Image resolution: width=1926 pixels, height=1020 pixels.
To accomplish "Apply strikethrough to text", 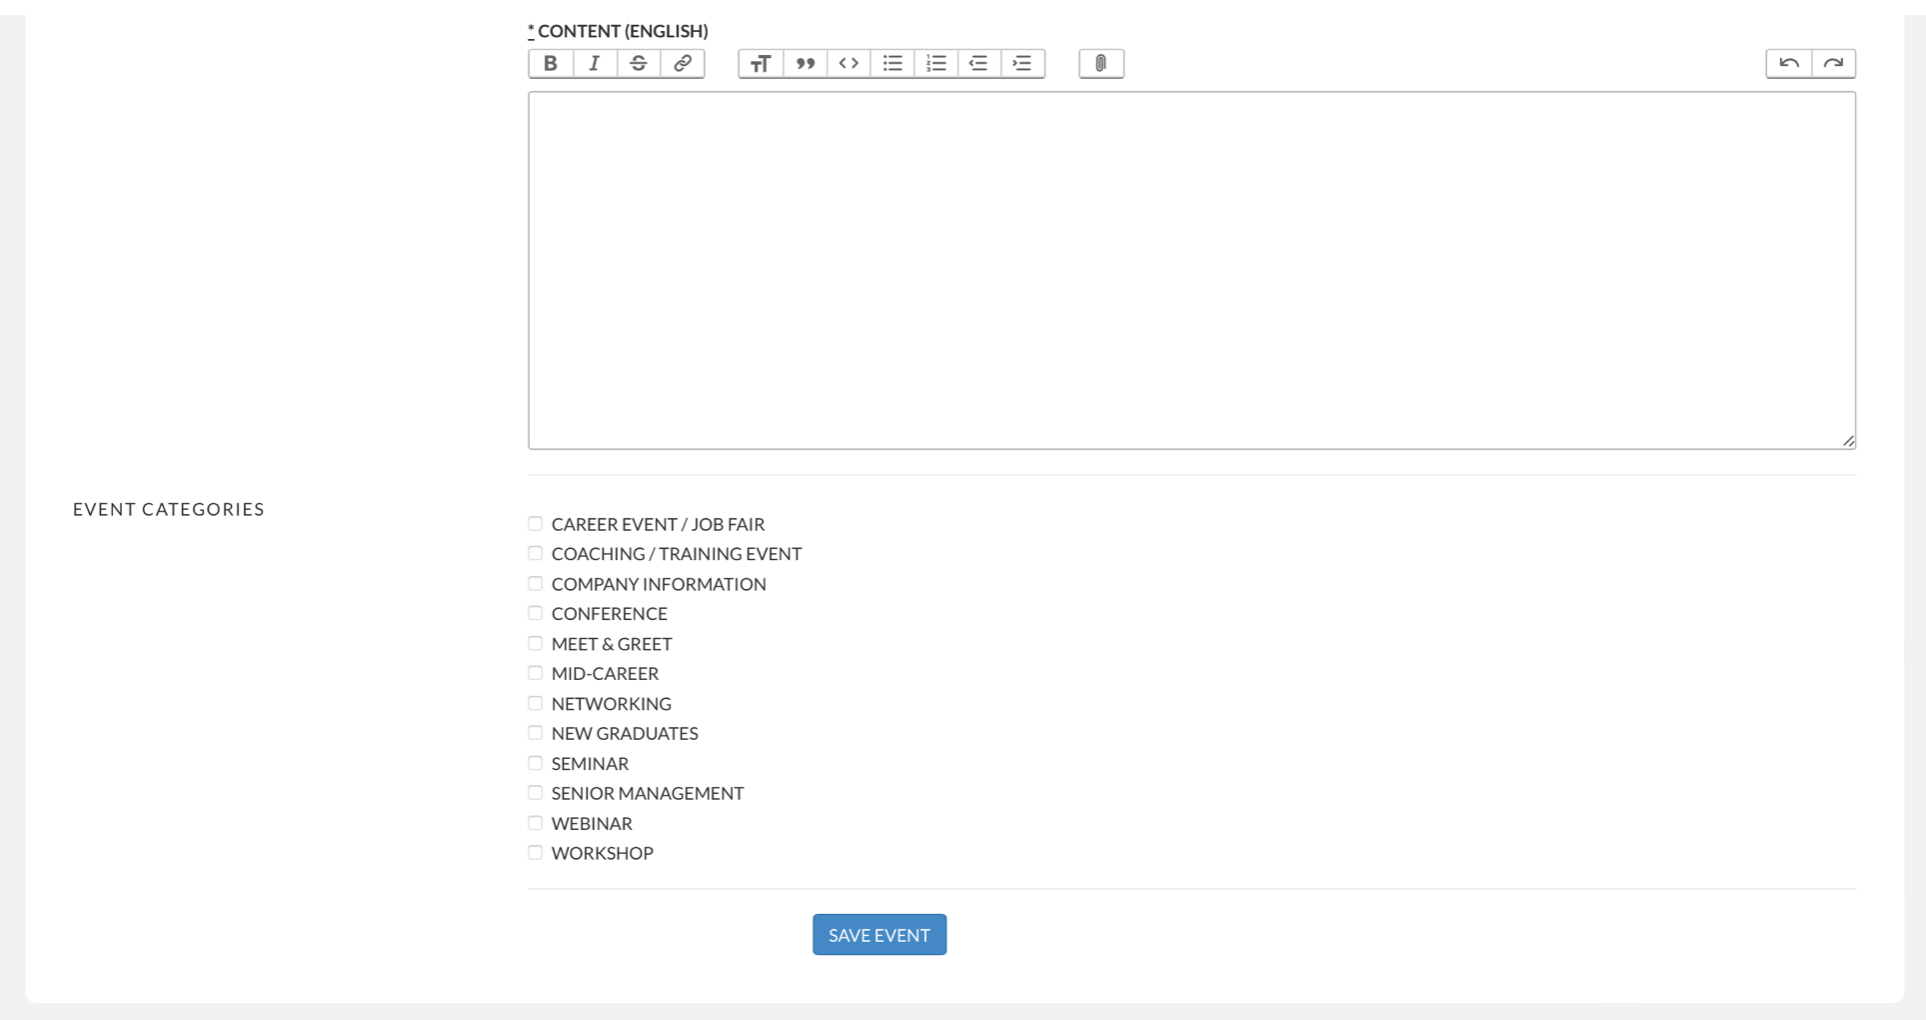I will coord(637,63).
